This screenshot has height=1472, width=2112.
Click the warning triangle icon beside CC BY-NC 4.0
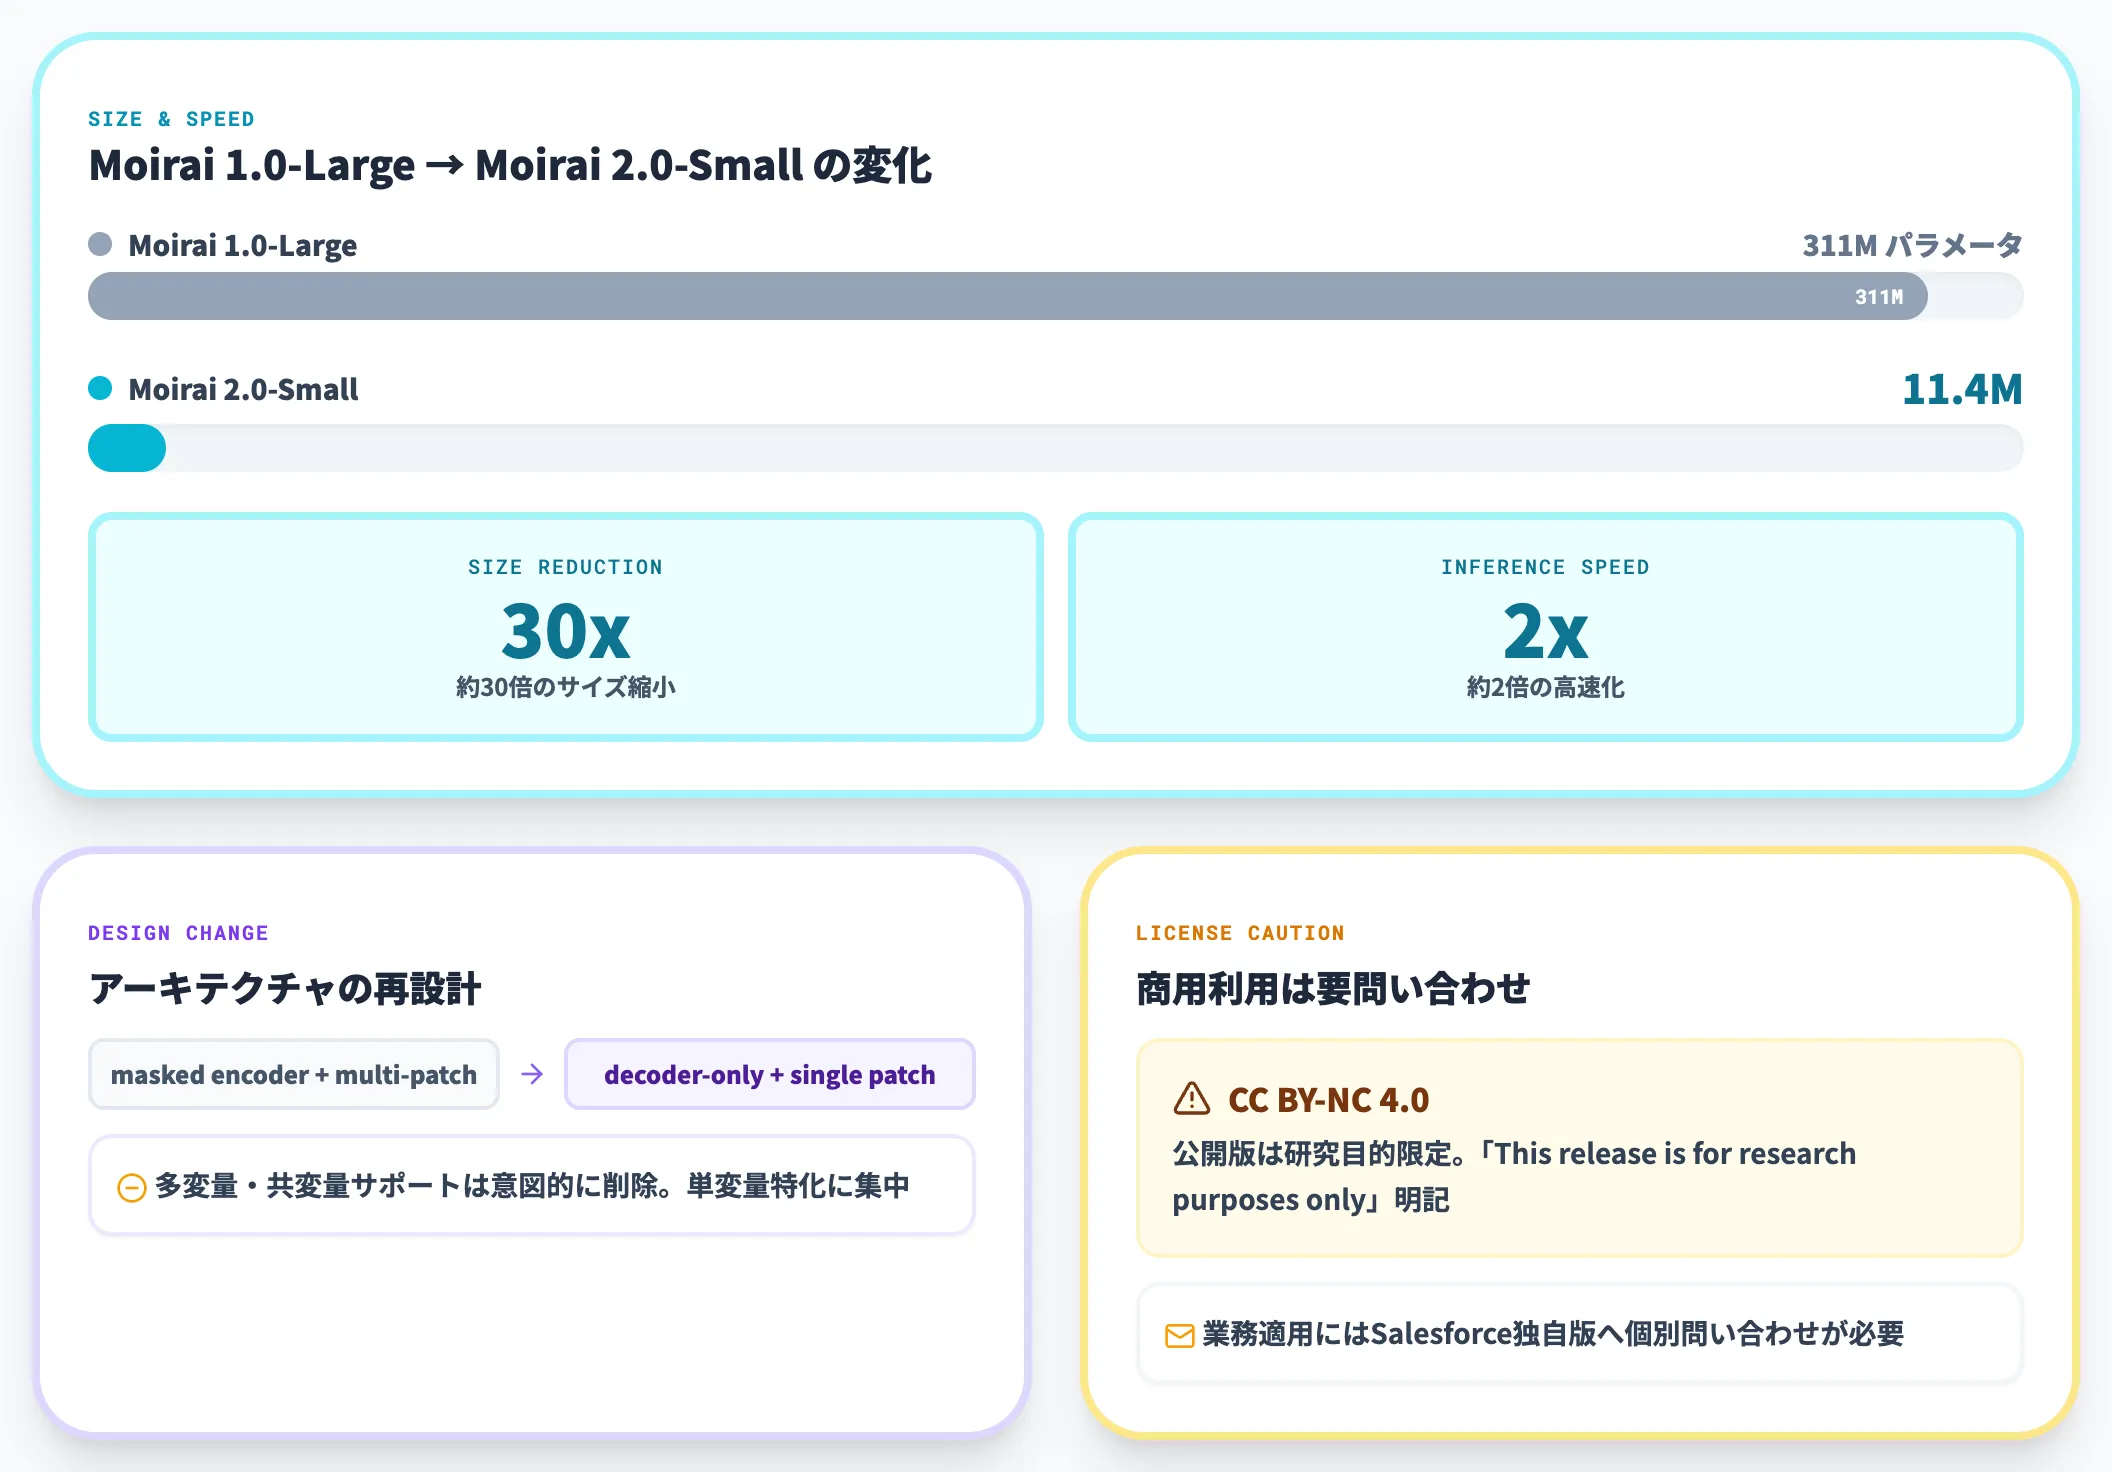tap(1191, 1099)
